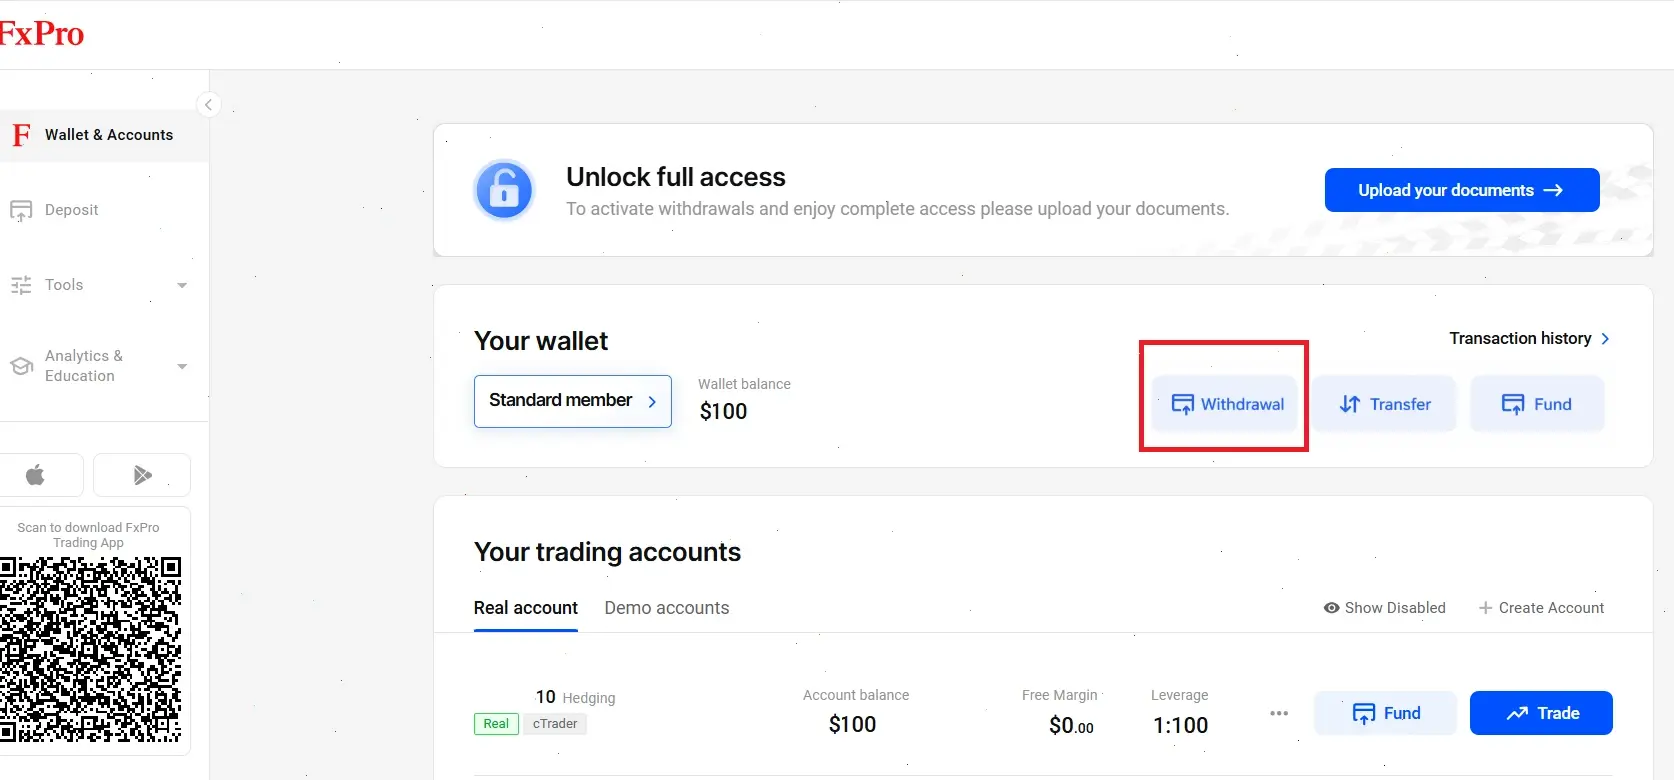This screenshot has width=1674, height=780.
Task: Click the Transfer arrows icon
Action: pyautogui.click(x=1348, y=404)
